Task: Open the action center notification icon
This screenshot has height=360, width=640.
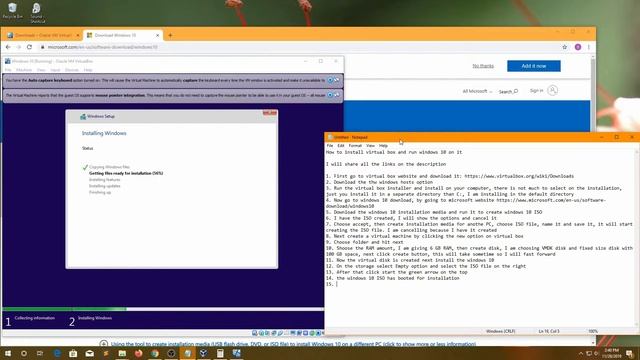Action: (x=630, y=353)
